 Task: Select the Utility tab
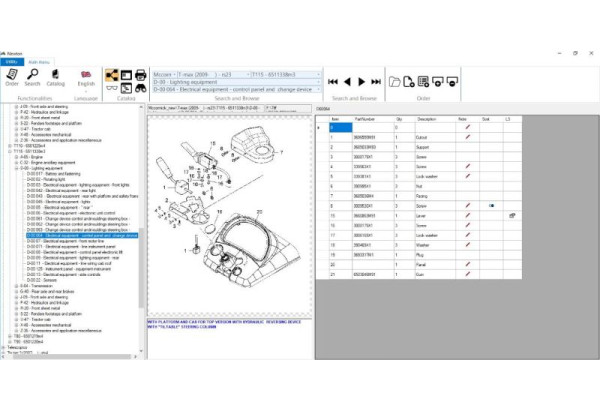(x=14, y=62)
